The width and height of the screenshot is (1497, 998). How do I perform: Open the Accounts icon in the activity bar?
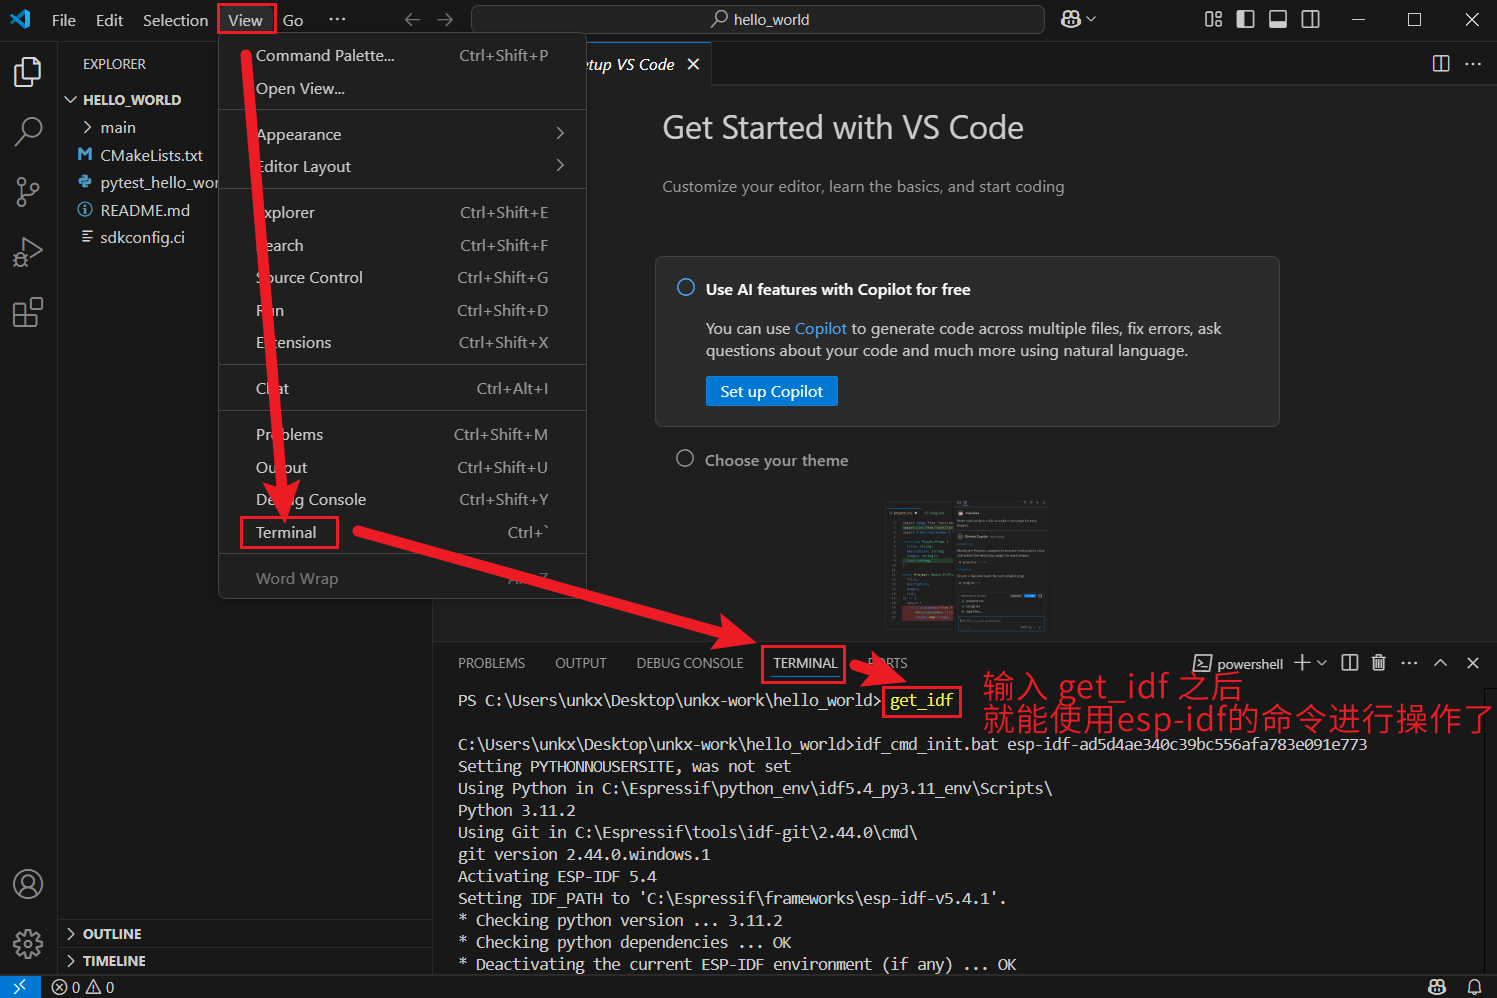click(27, 884)
